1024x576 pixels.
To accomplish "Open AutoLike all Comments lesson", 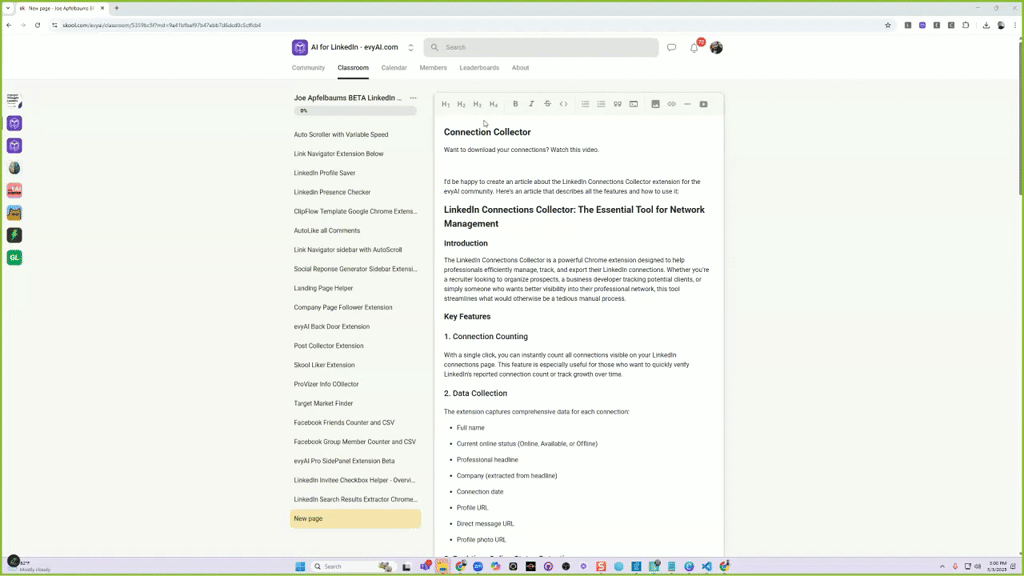I will [x=327, y=231].
